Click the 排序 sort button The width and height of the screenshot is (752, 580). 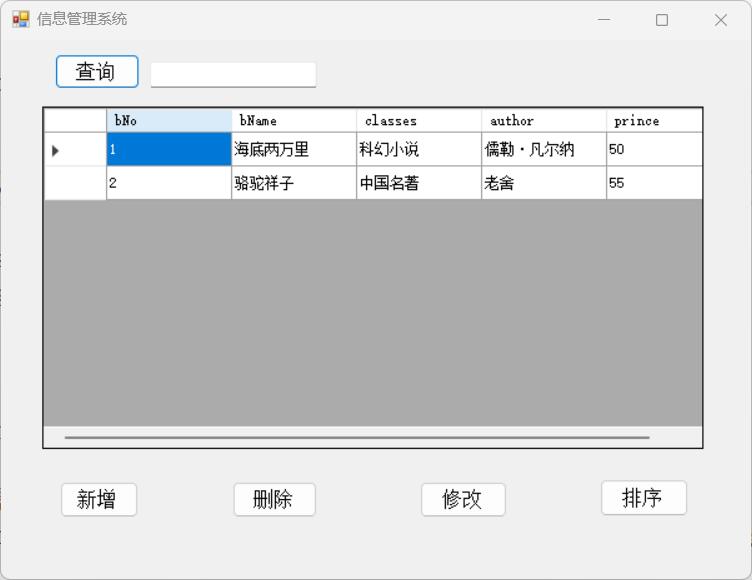coord(644,497)
